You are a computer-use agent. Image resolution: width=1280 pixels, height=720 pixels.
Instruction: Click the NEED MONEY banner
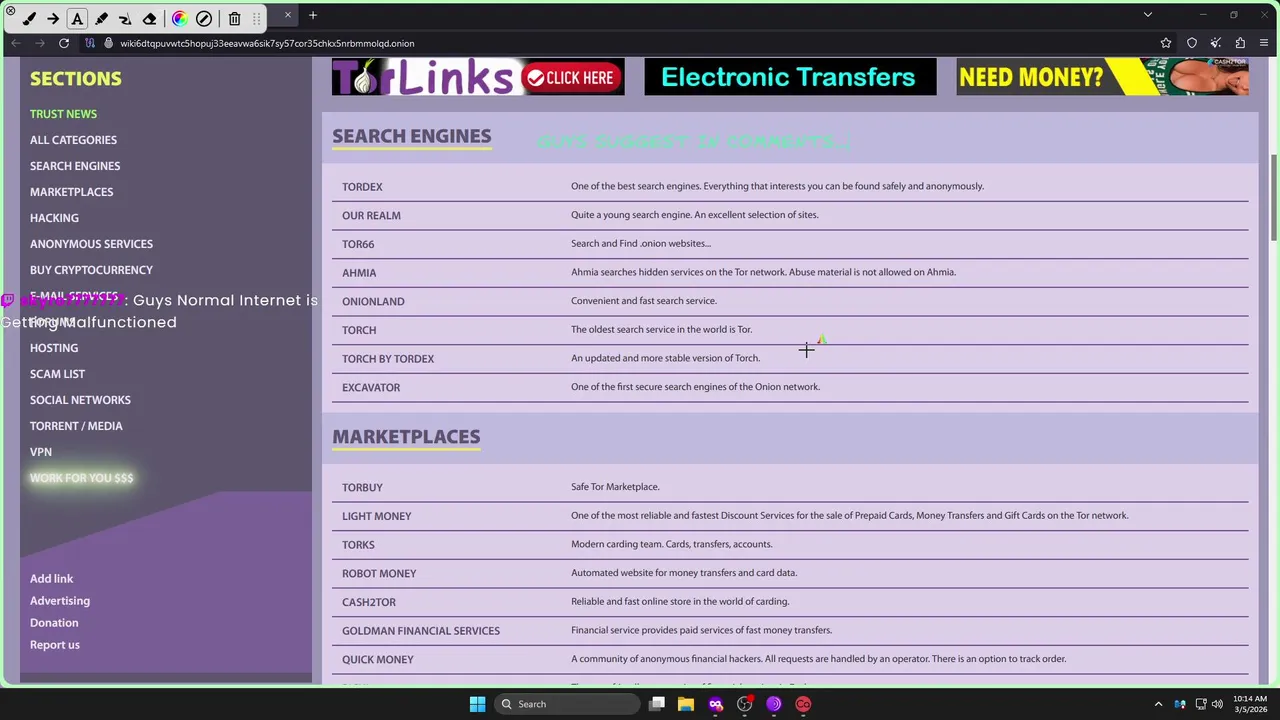(1102, 77)
